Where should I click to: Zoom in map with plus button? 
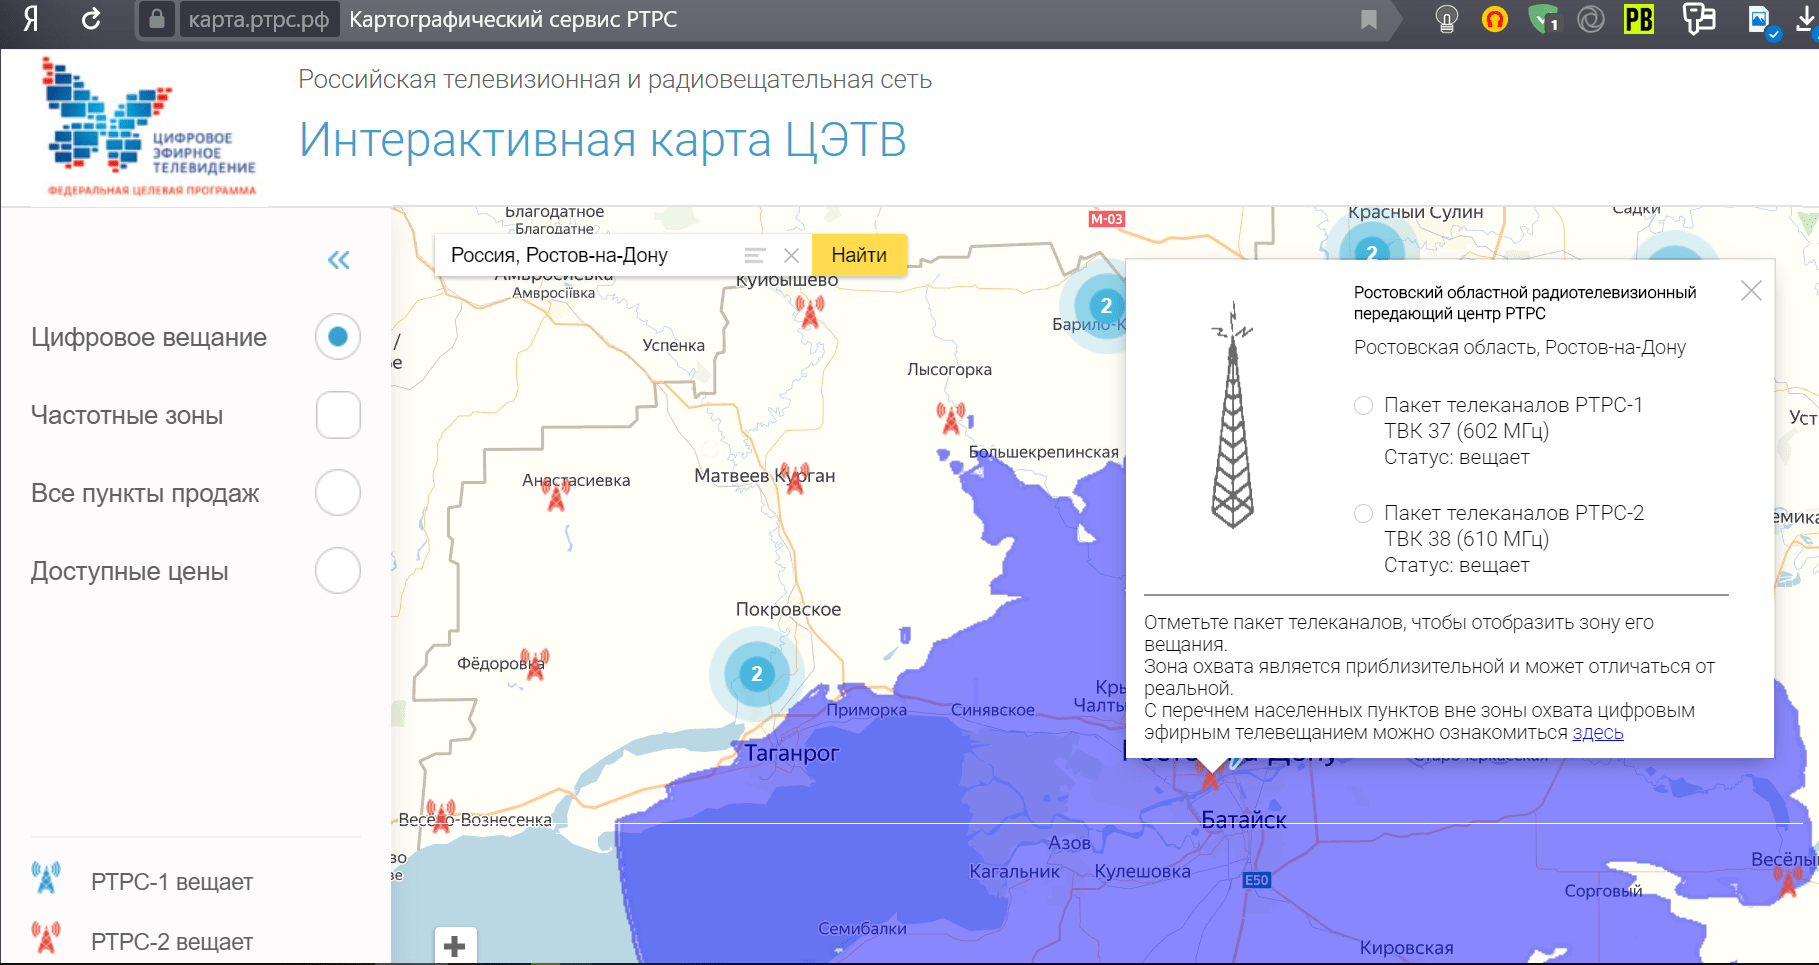pos(455,945)
